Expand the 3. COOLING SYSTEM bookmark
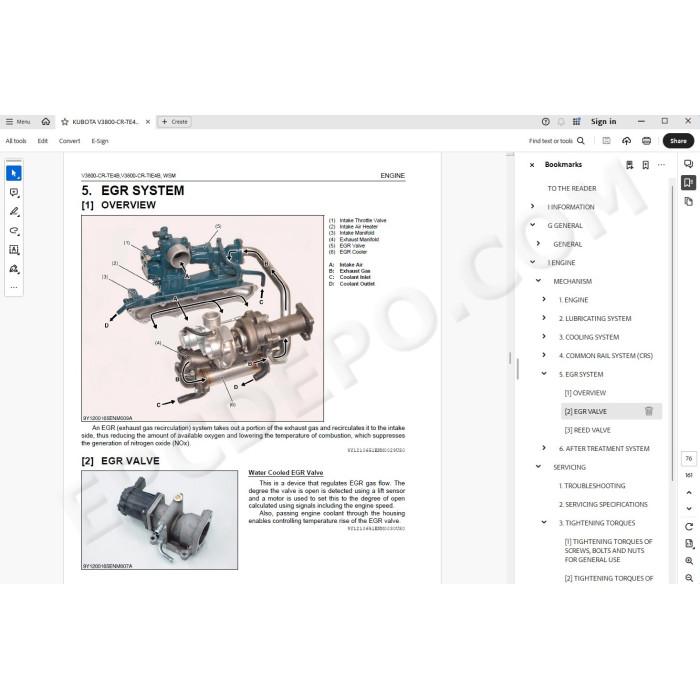The image size is (700, 700). pyautogui.click(x=544, y=337)
